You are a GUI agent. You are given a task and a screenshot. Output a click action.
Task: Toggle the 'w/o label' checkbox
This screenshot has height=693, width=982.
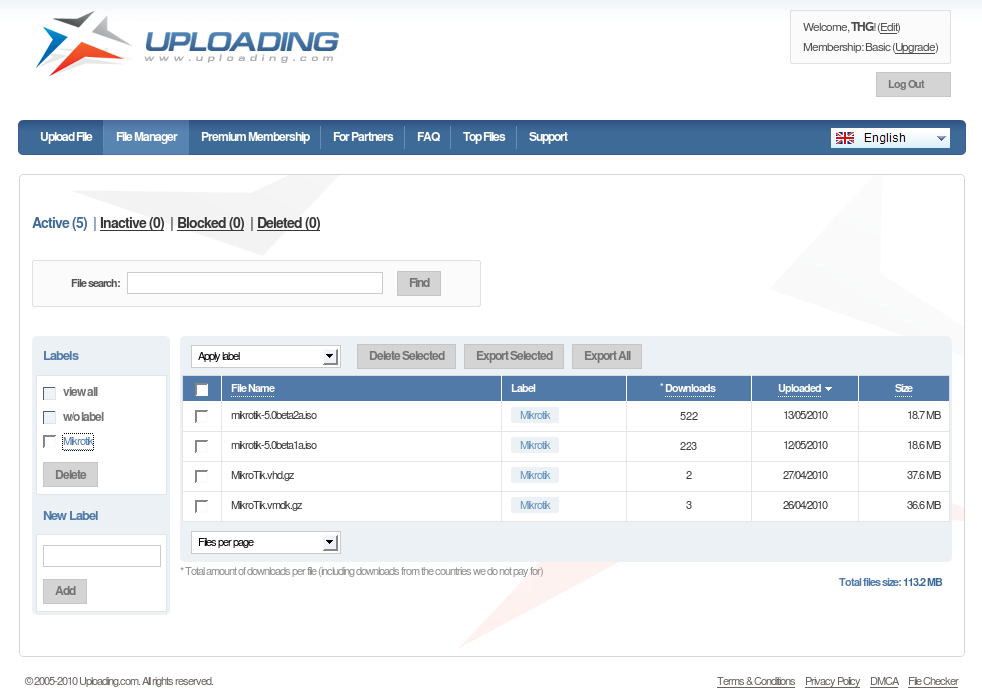[49, 417]
